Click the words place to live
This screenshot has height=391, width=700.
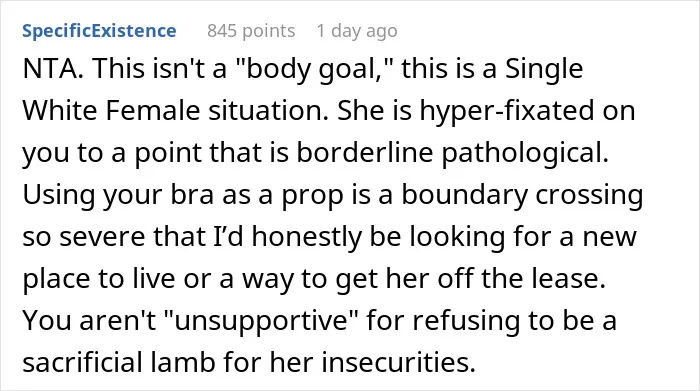[x=99, y=279]
